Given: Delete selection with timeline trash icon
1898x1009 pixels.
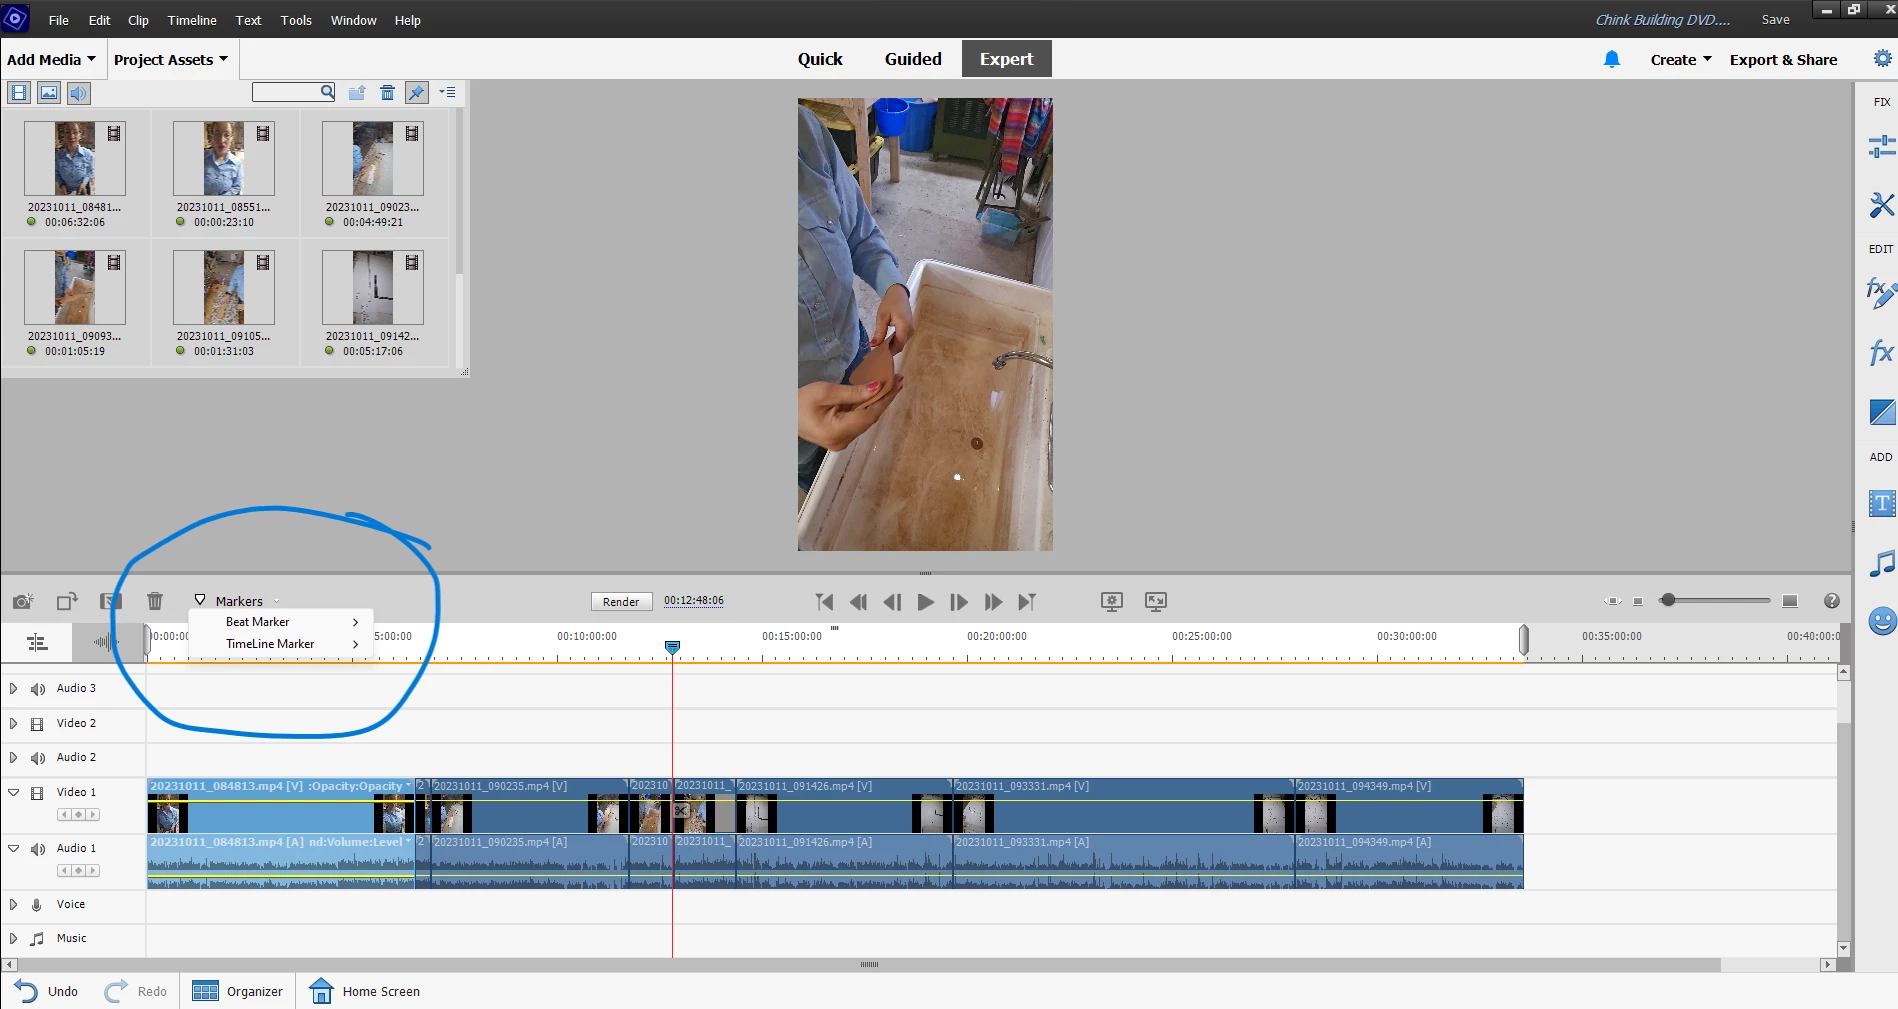Looking at the screenshot, I should click(155, 601).
